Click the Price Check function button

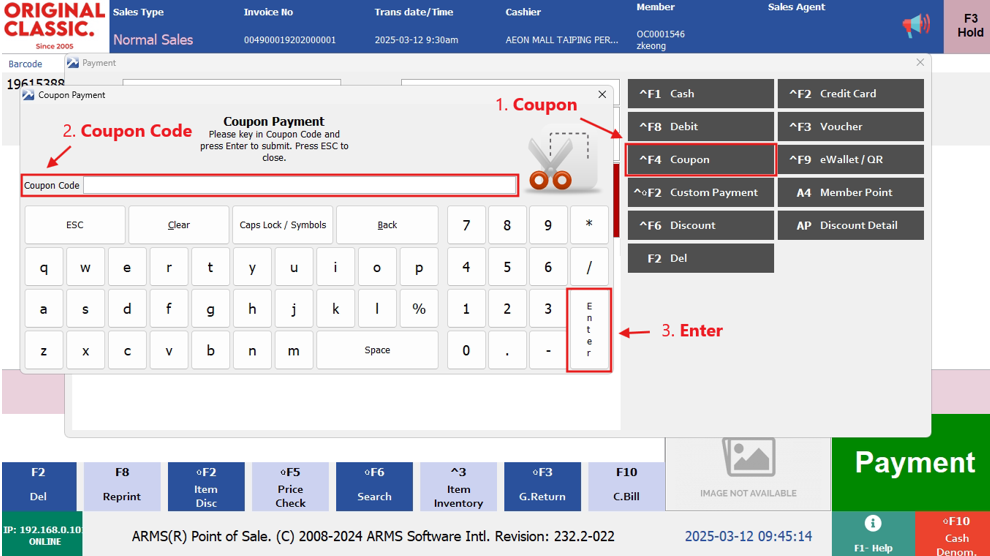[x=290, y=487]
